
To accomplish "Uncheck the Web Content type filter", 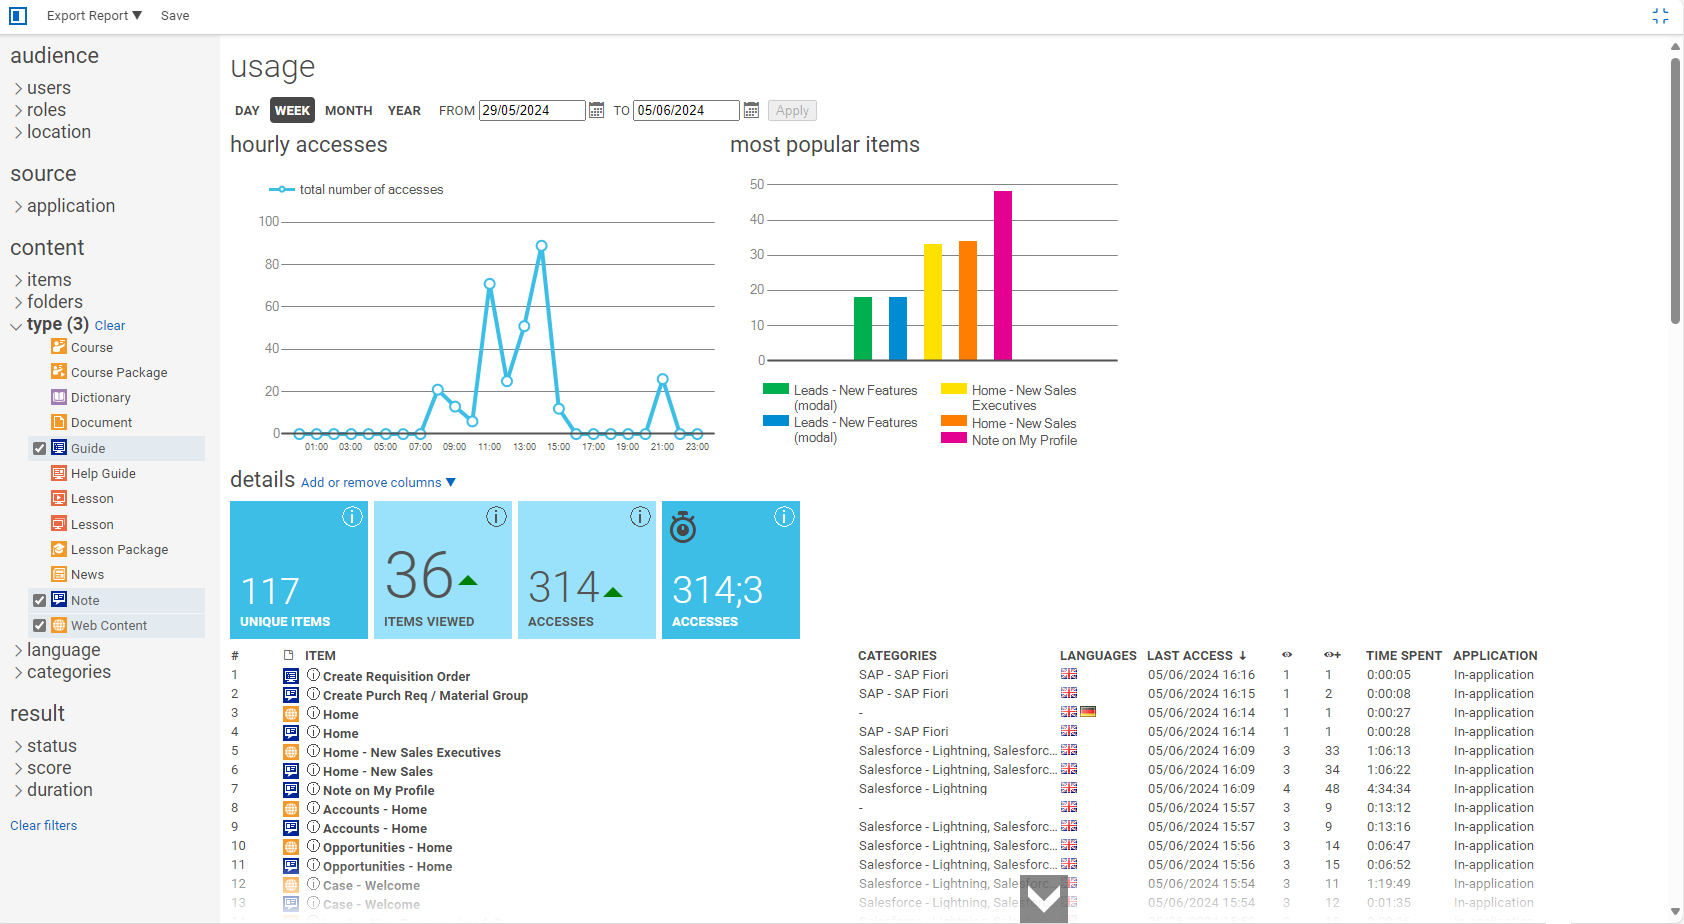I will pos(40,626).
